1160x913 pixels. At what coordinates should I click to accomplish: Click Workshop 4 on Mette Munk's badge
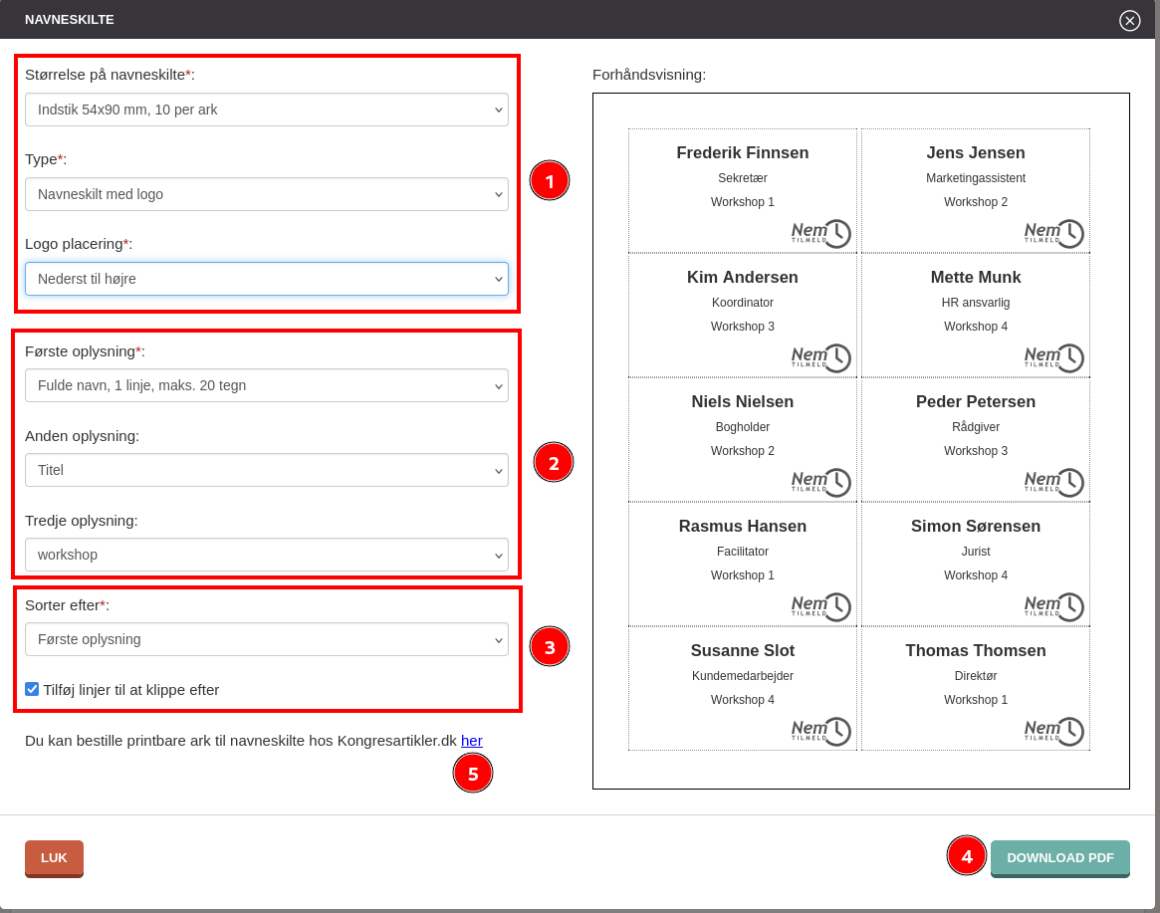[976, 326]
